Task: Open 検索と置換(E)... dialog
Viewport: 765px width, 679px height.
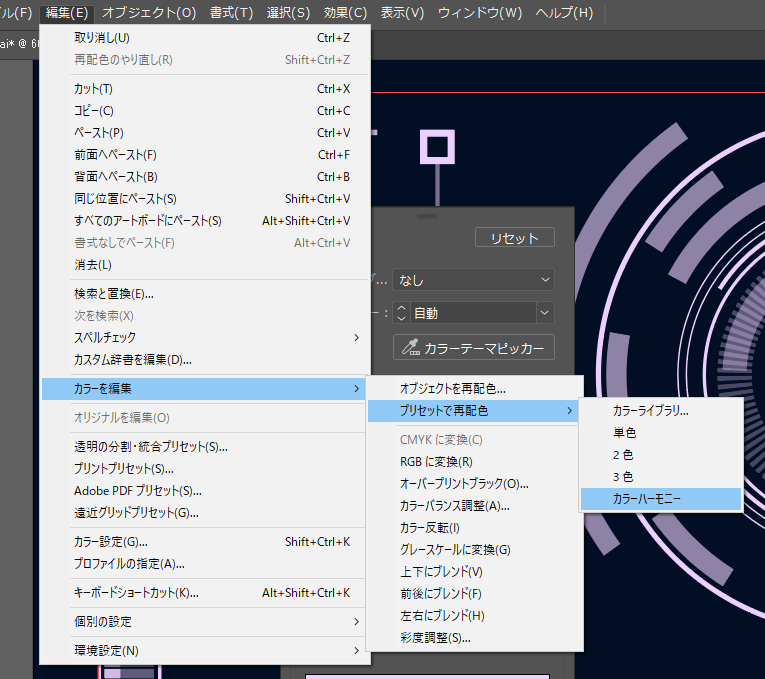Action: click(205, 294)
